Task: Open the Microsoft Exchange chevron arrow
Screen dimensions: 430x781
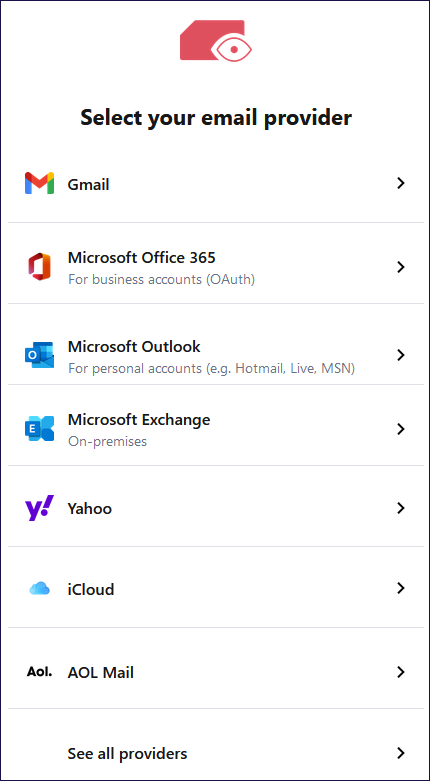Action: click(400, 429)
